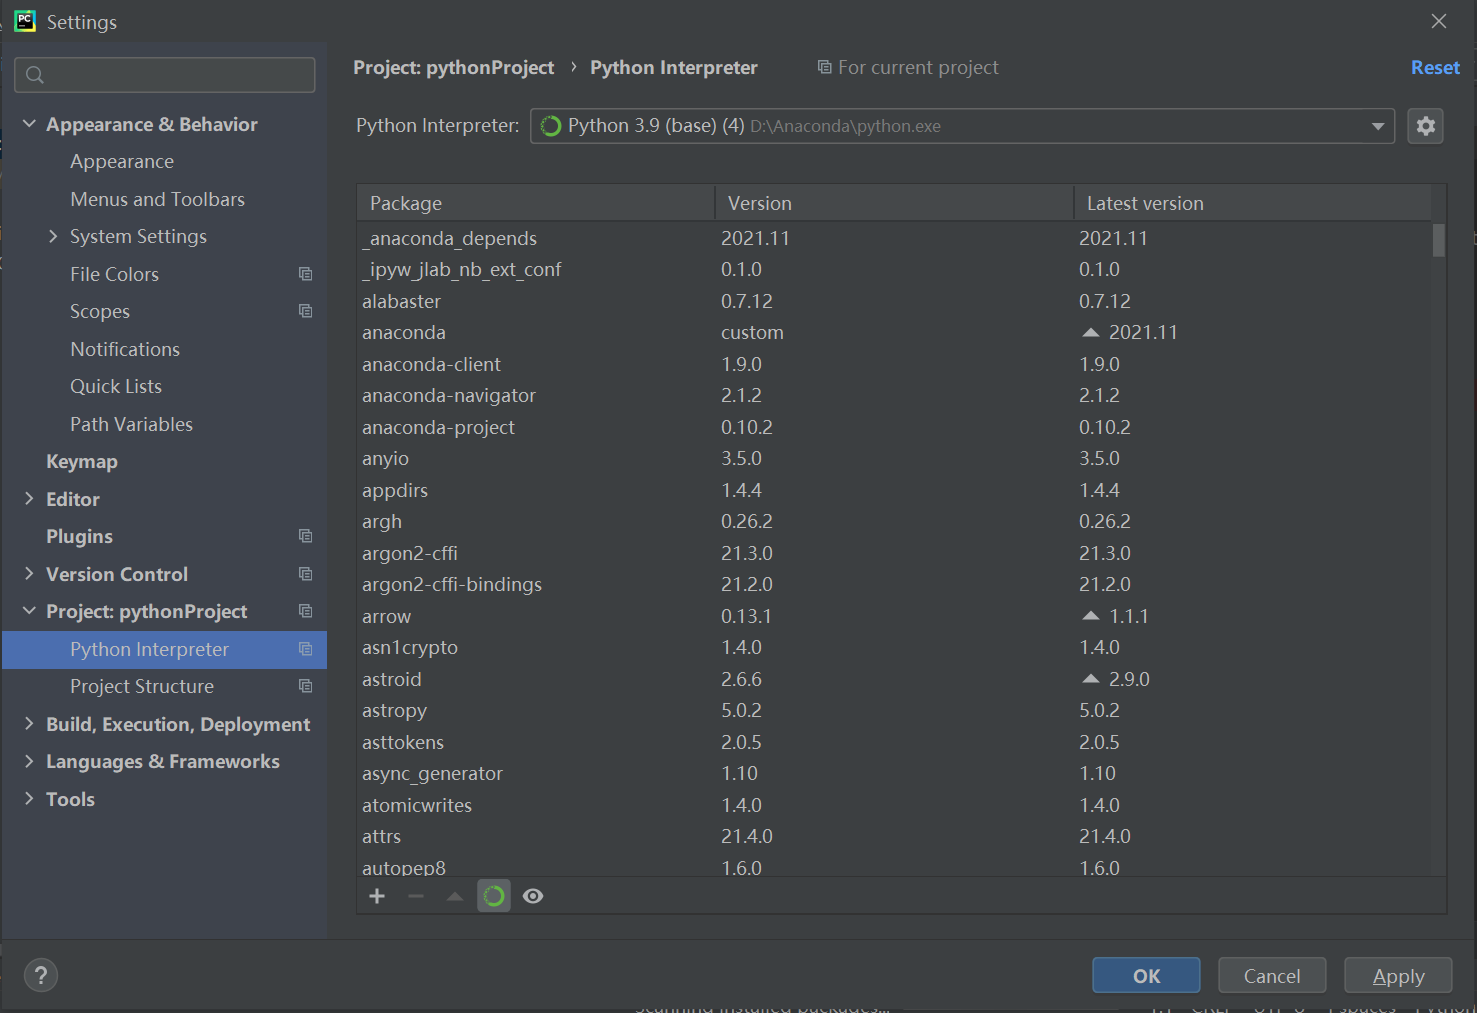Click upgrade arrow next to anaconda 2021.11
The height and width of the screenshot is (1013, 1477).
click(x=1091, y=332)
